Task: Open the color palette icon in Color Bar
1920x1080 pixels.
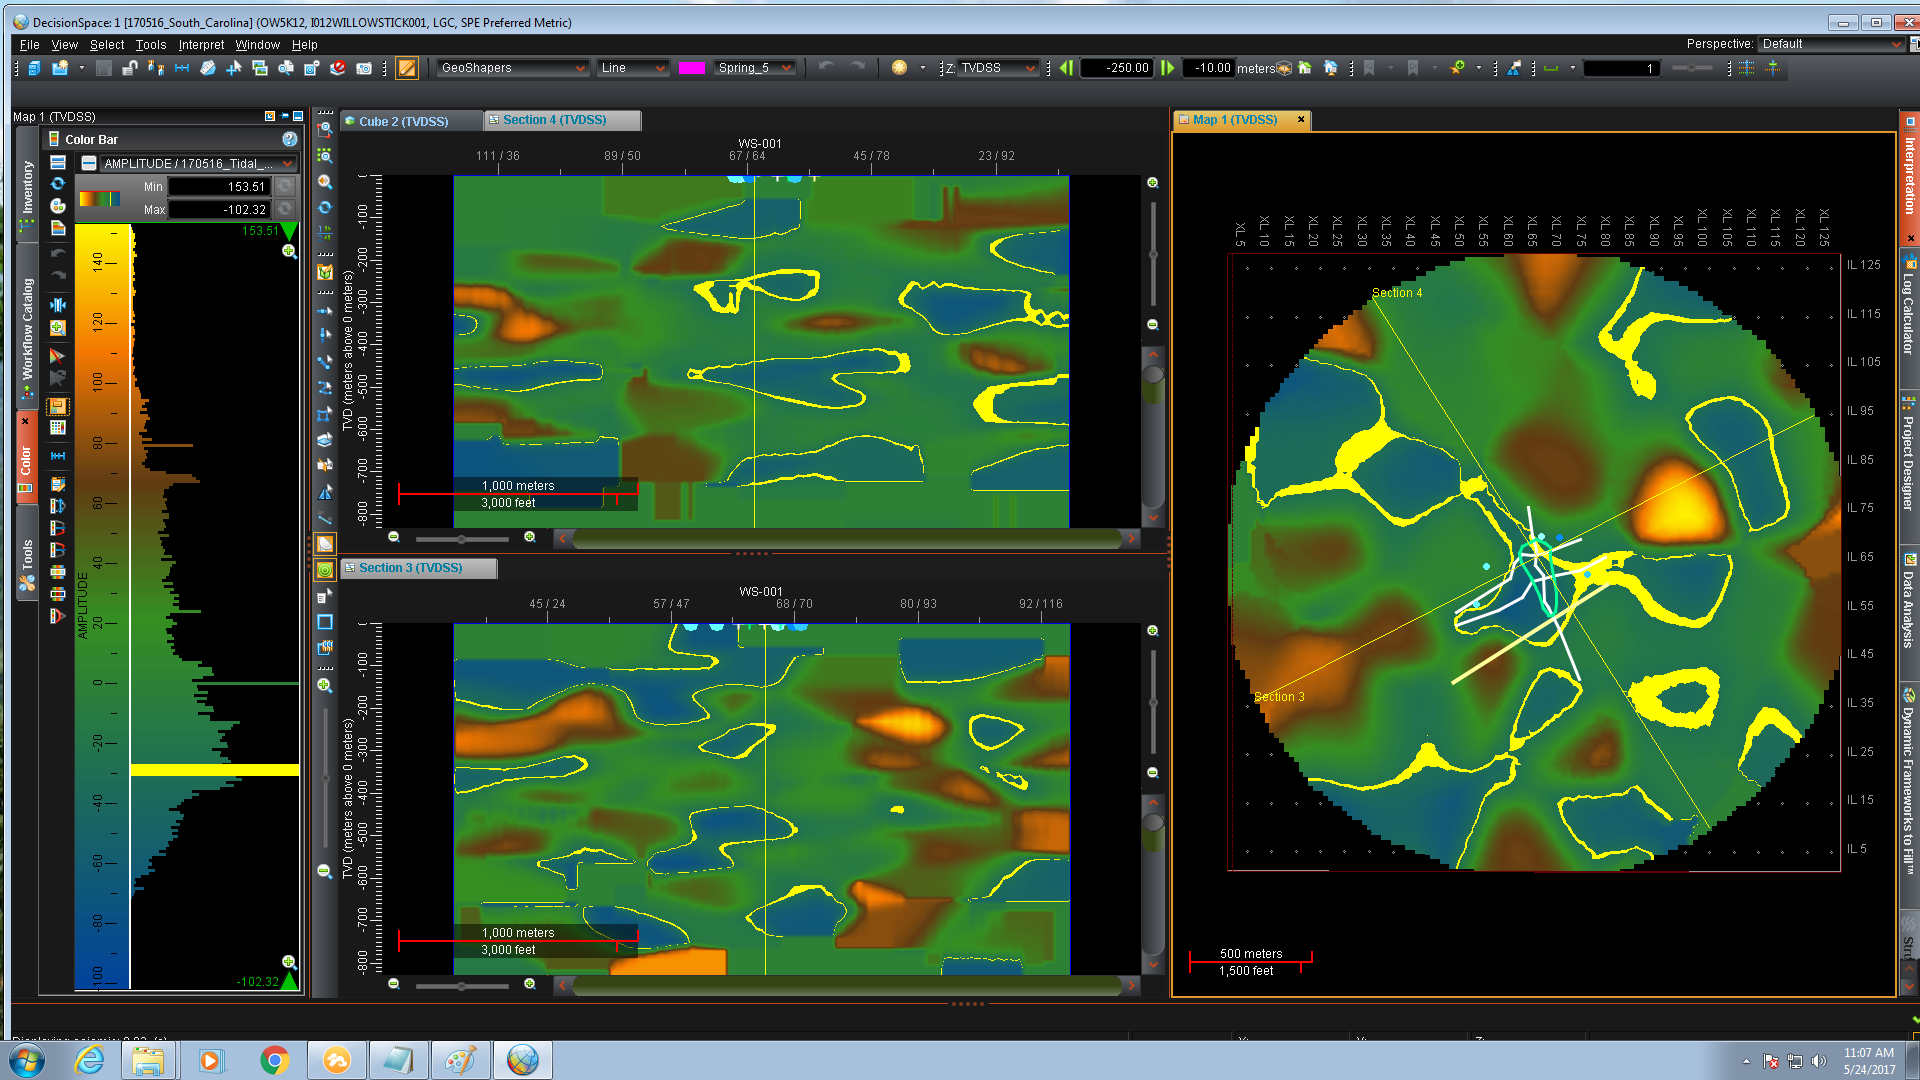Action: tap(58, 206)
